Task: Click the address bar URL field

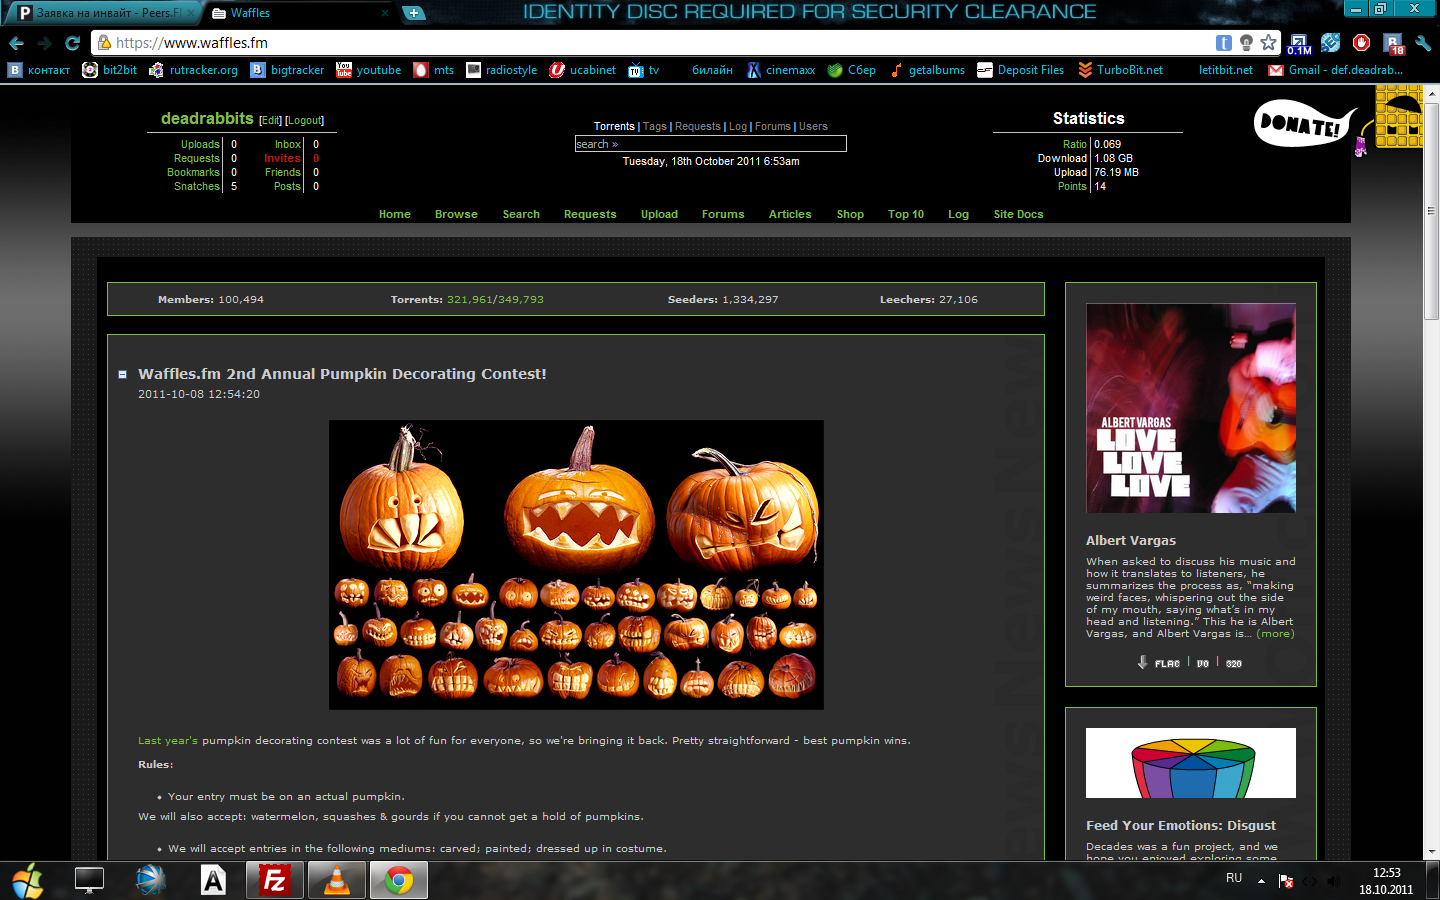Action: (660, 43)
